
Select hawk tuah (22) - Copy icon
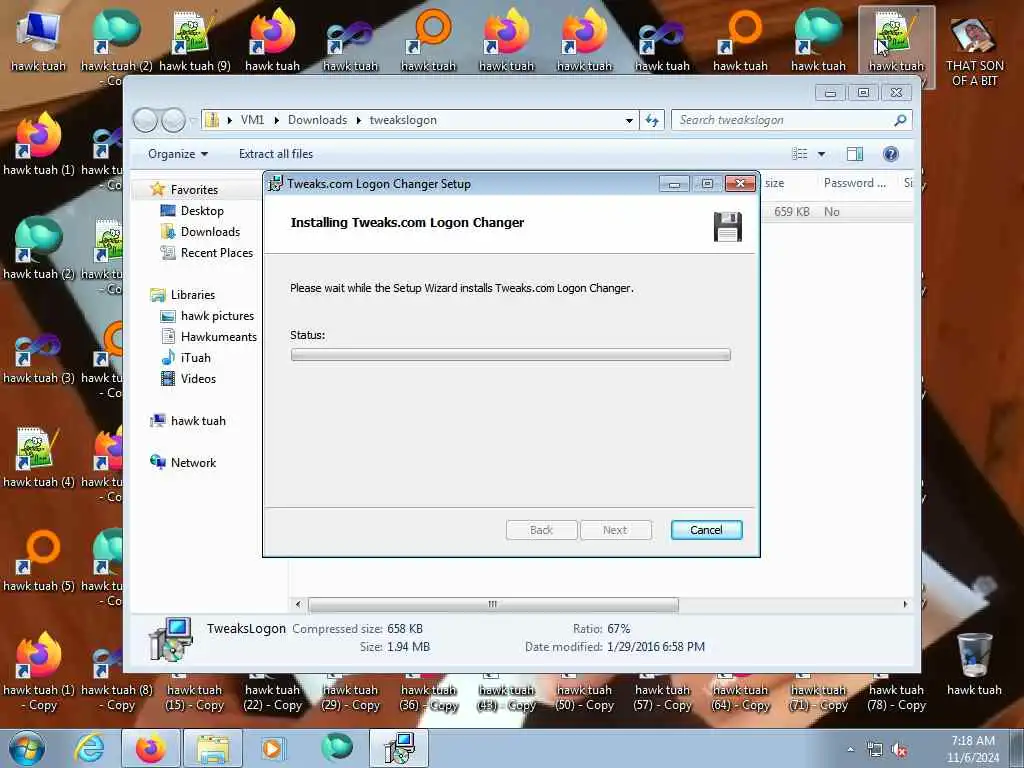272,694
